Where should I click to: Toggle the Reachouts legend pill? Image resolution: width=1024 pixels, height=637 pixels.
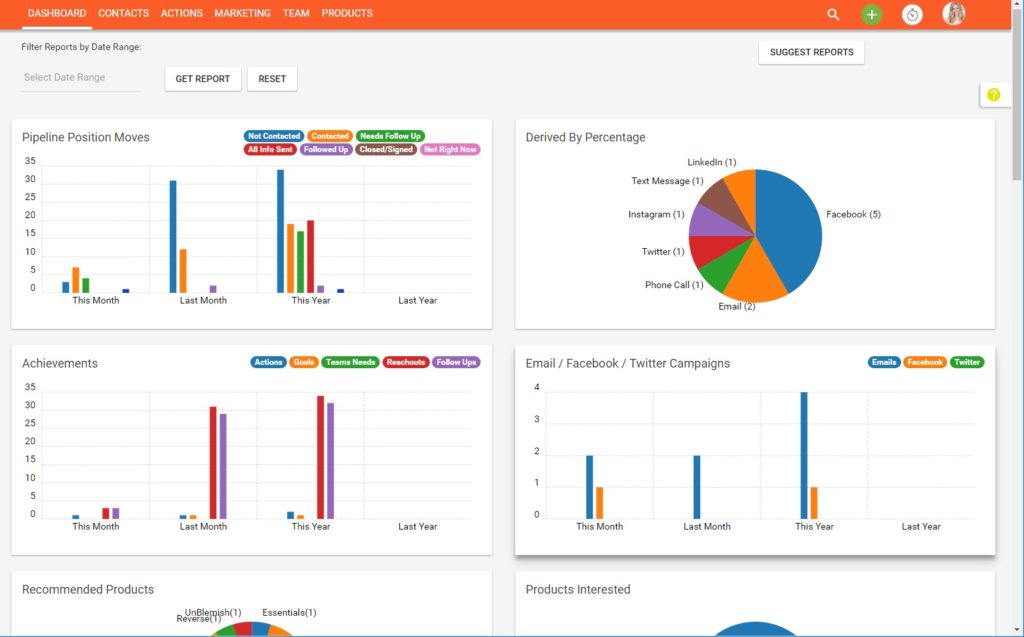click(406, 362)
